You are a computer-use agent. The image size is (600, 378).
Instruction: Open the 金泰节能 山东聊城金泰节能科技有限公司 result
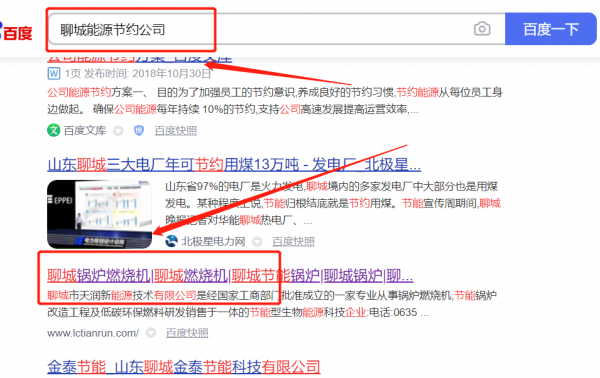pyautogui.click(x=184, y=367)
